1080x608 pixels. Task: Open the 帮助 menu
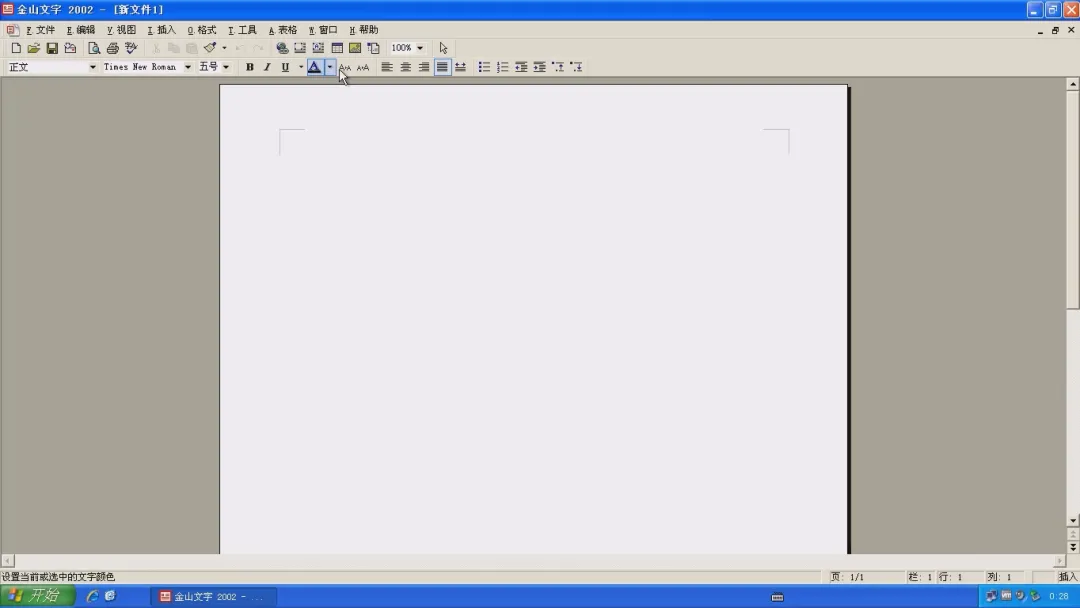(364, 30)
